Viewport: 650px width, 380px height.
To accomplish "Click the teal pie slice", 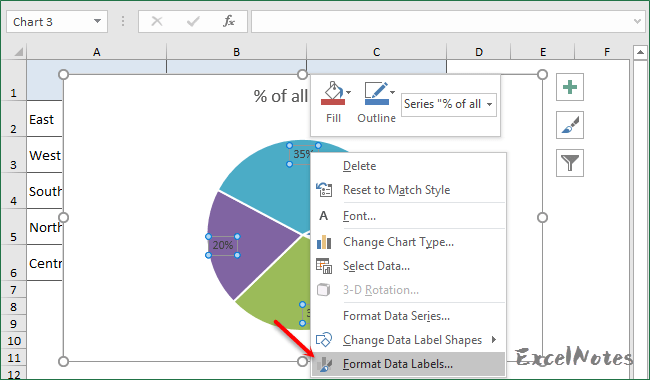I will click(x=269, y=182).
